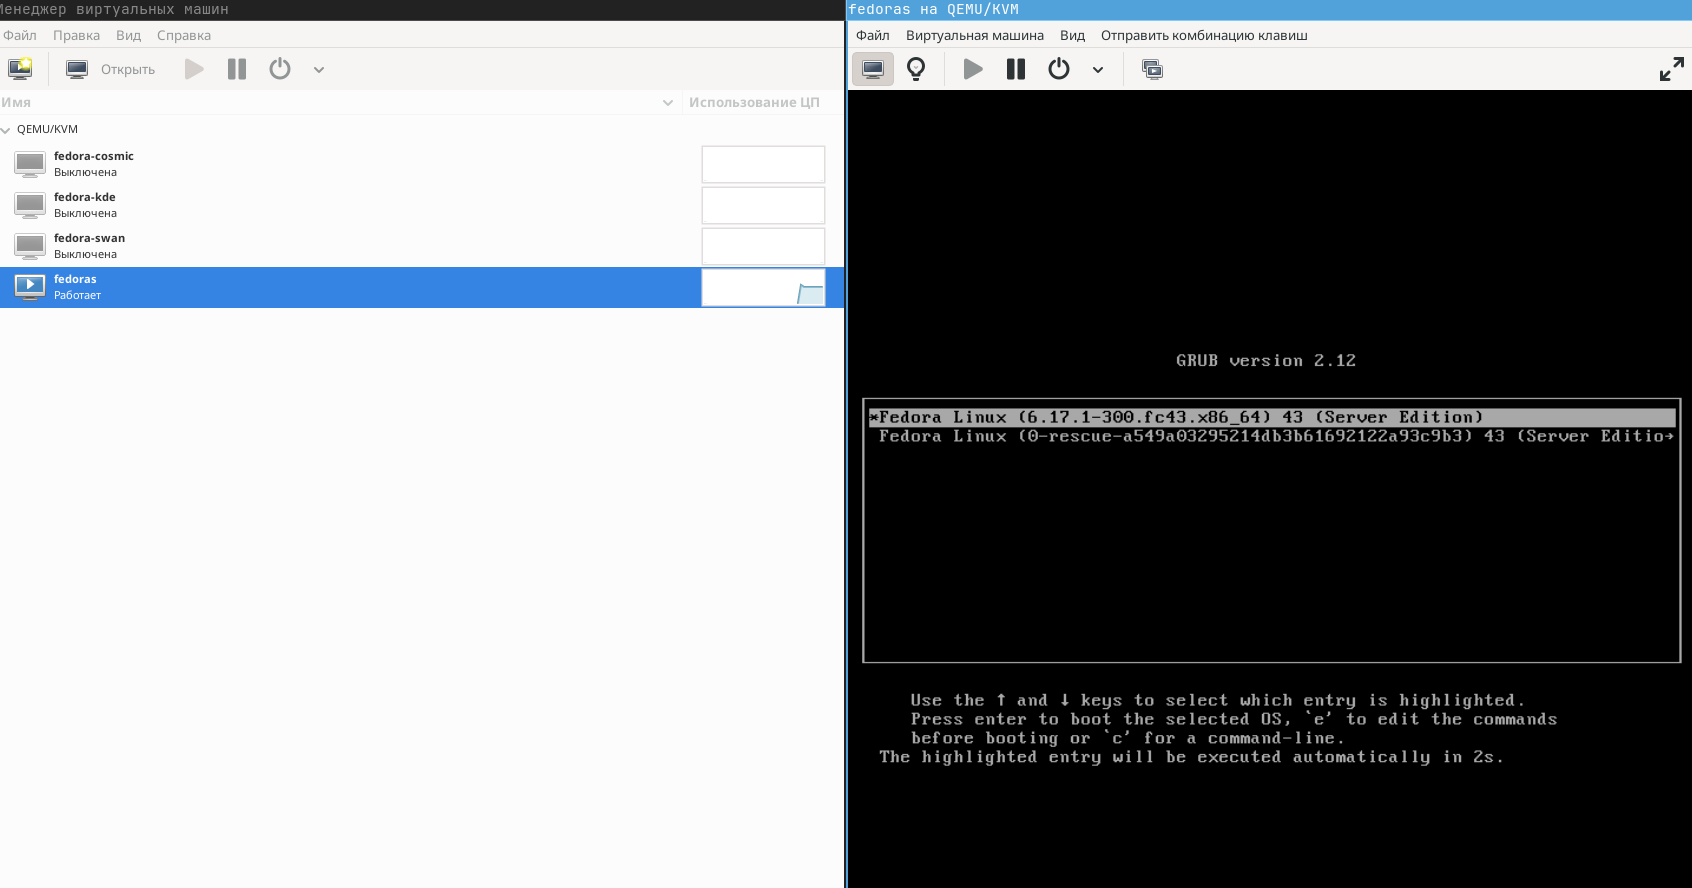Select the fedora-kde virtual machine
The height and width of the screenshot is (888, 1692).
click(85, 205)
